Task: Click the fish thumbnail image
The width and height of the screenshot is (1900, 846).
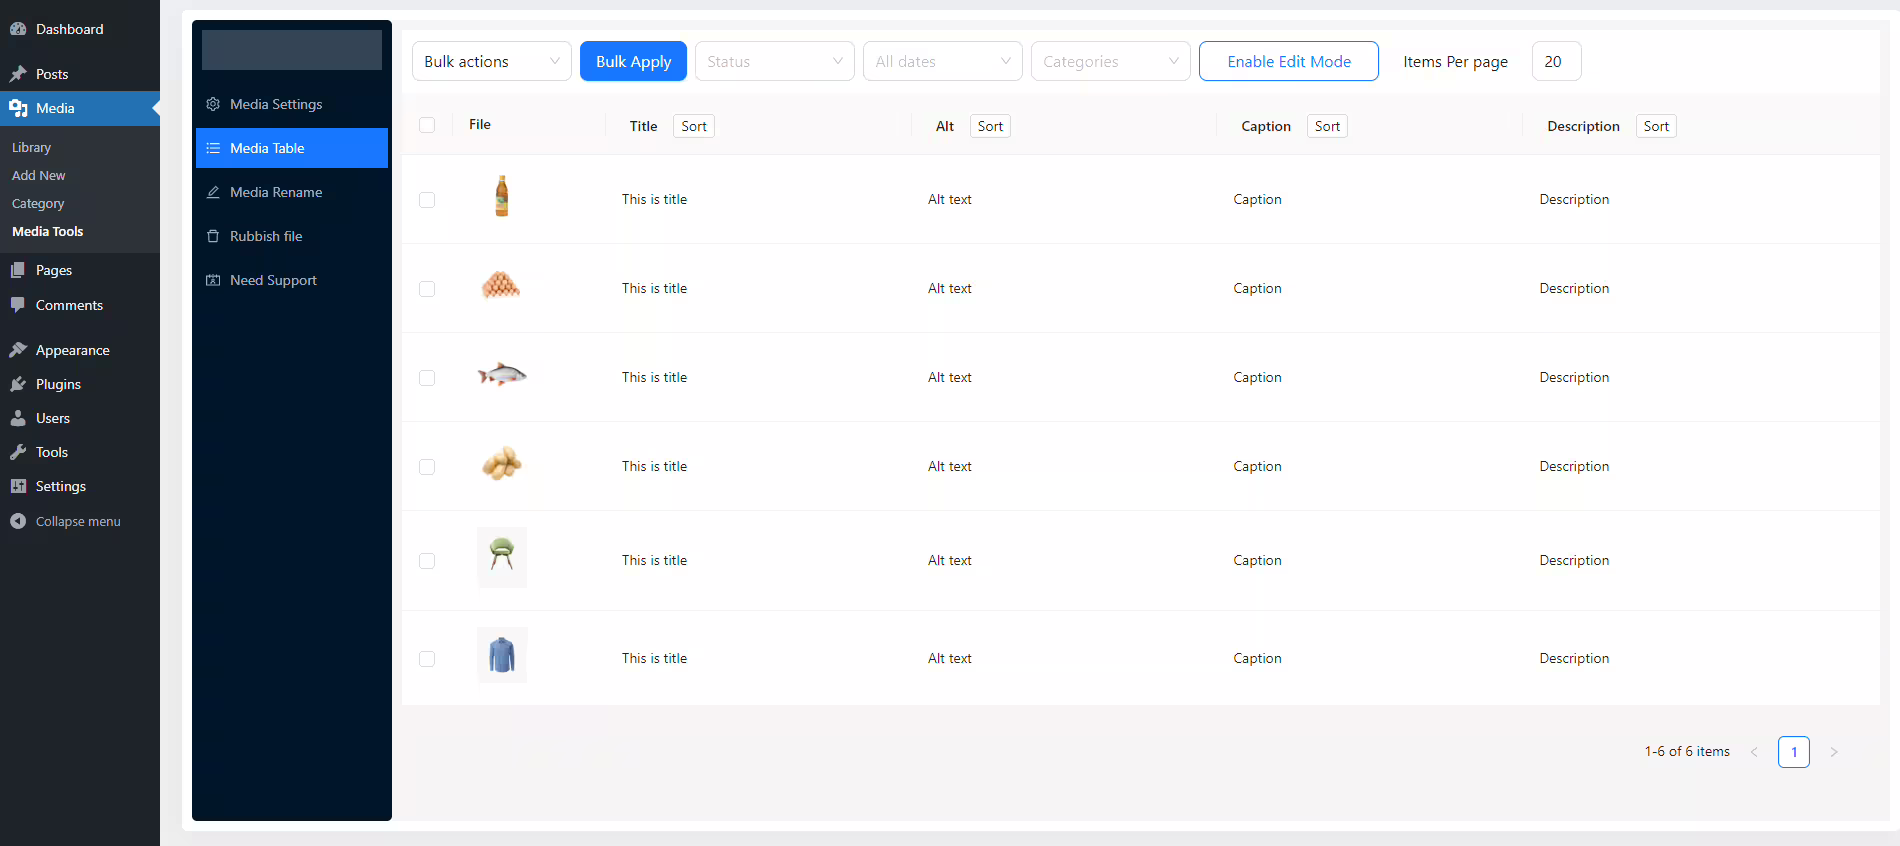Action: click(502, 375)
